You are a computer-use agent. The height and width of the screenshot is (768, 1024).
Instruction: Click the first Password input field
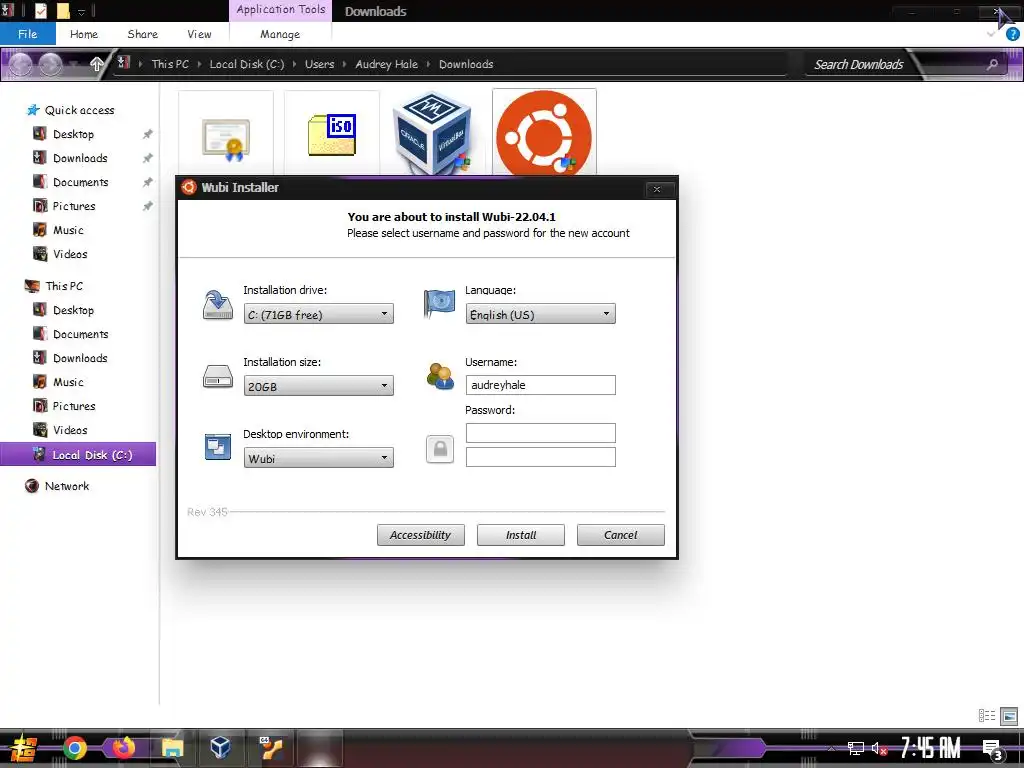[x=540, y=432]
